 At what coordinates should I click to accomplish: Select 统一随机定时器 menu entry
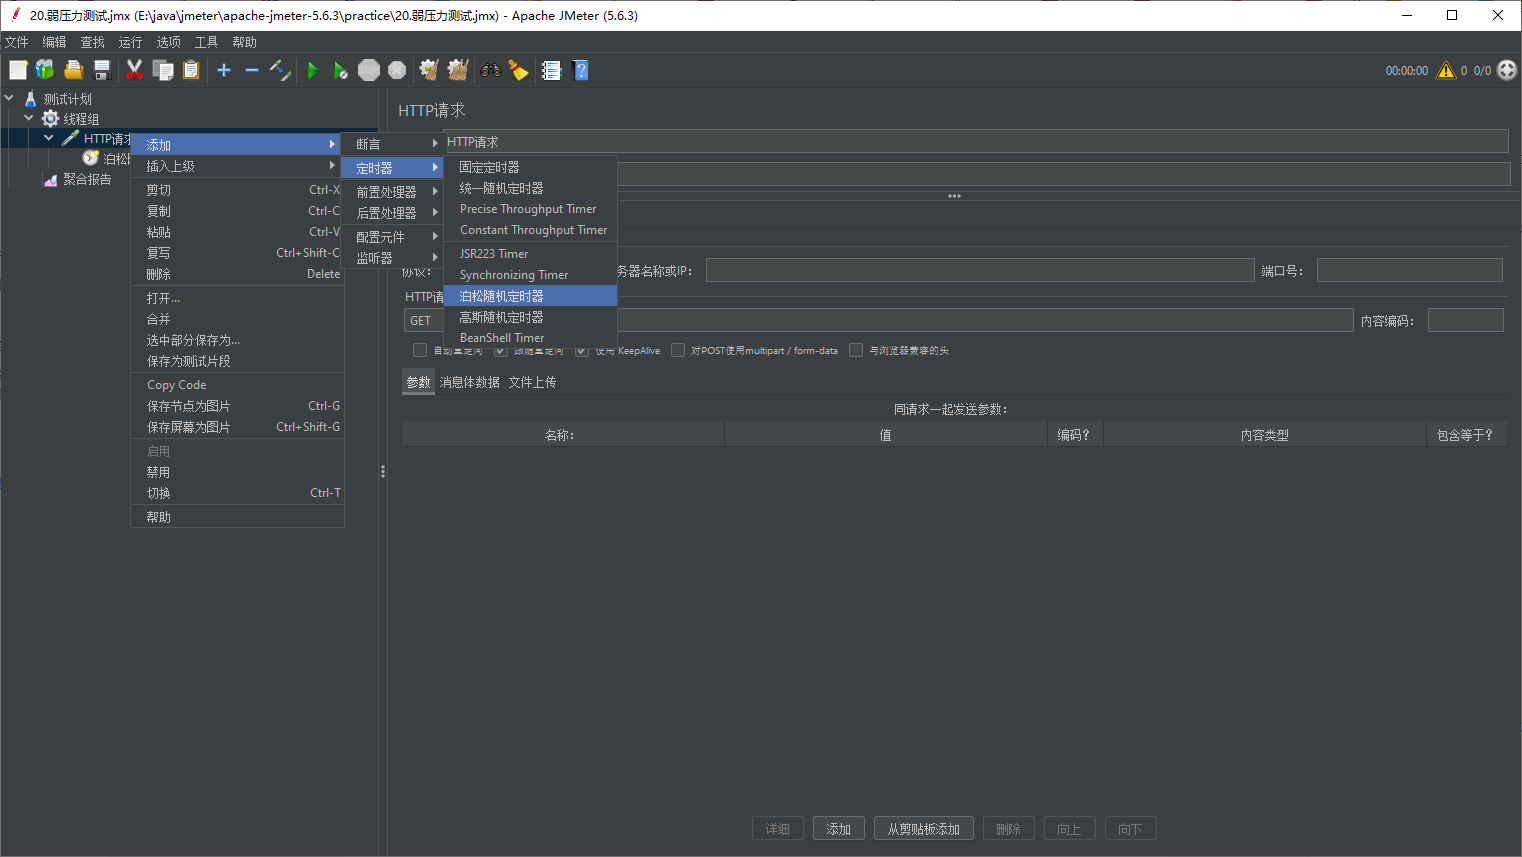(x=531, y=188)
